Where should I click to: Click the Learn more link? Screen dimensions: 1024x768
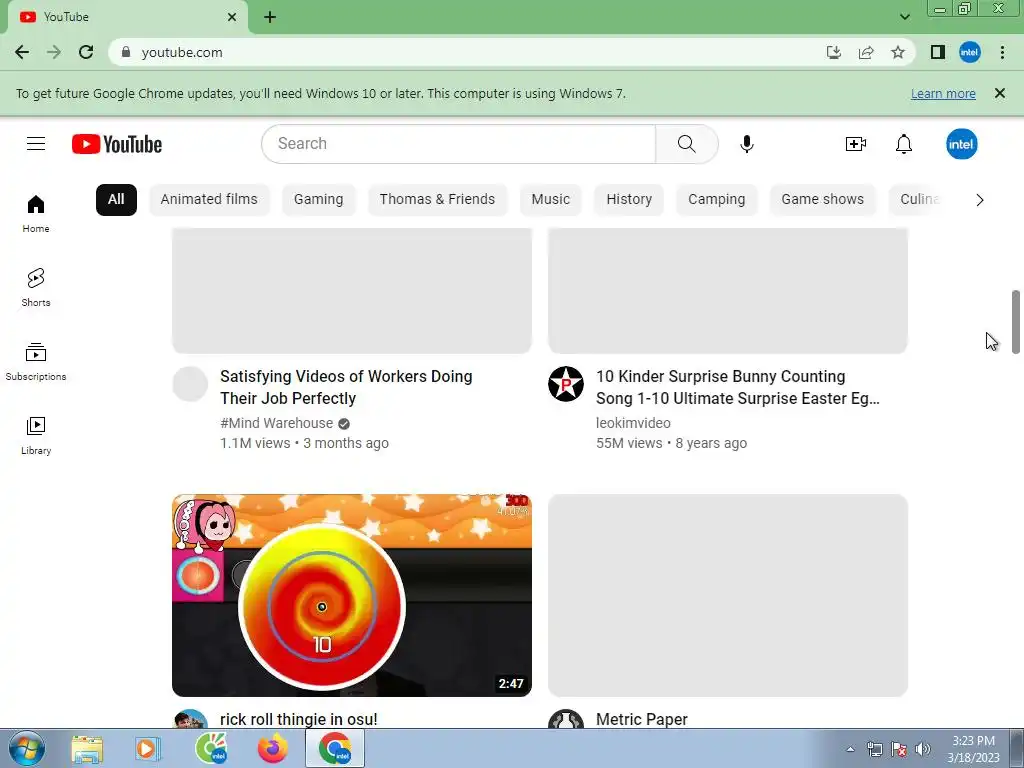(x=943, y=93)
